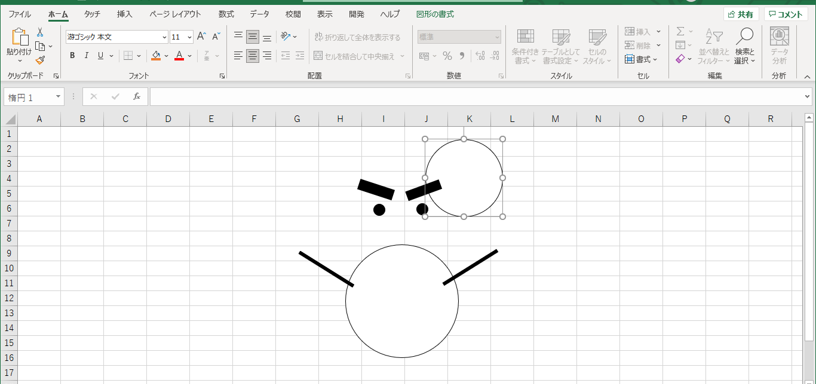Open the number format dropdown 標準
816x384 pixels.
(x=497, y=37)
